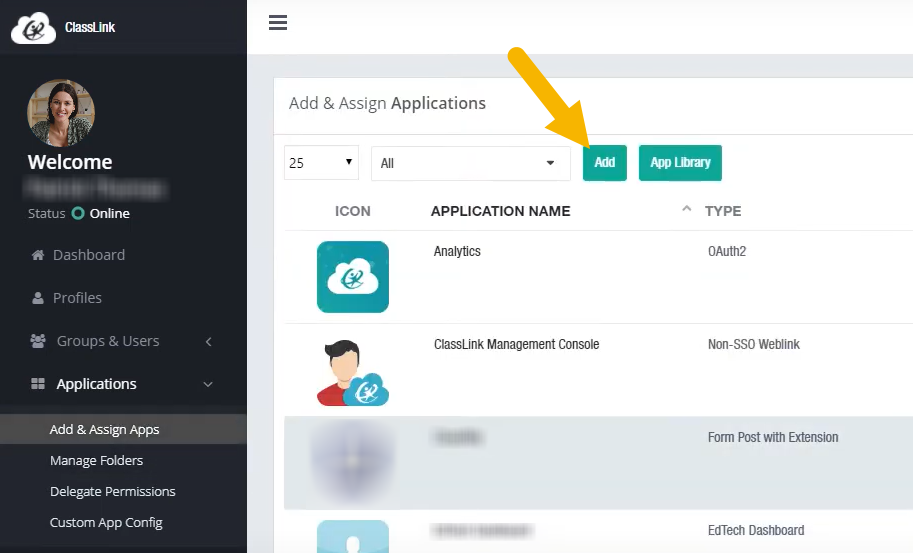Click the Add button
Image resolution: width=913 pixels, height=553 pixels.
point(604,163)
